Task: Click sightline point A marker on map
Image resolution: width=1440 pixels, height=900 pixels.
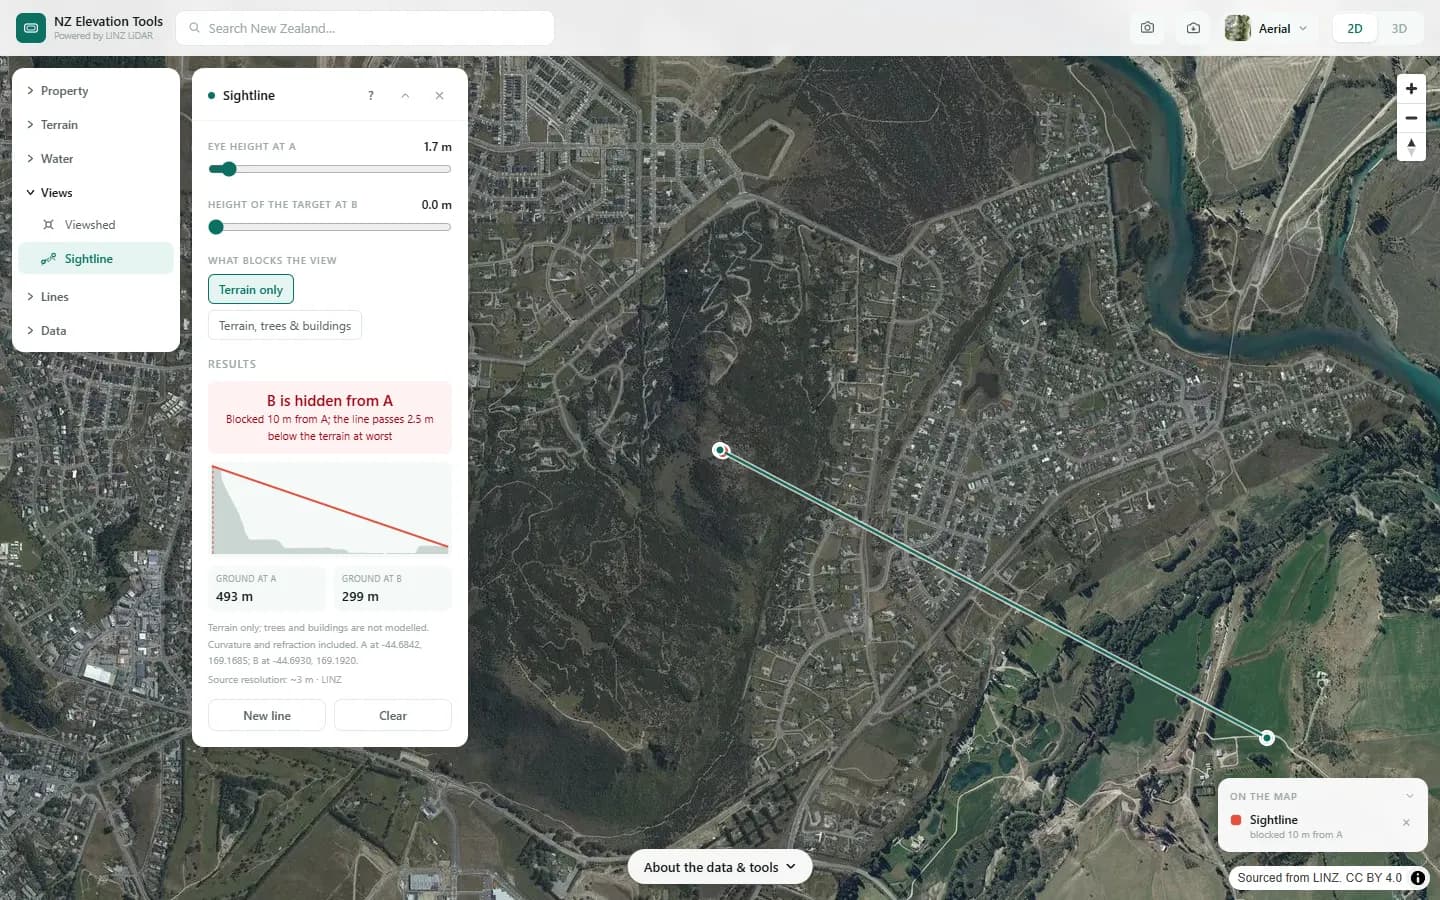Action: pyautogui.click(x=720, y=450)
